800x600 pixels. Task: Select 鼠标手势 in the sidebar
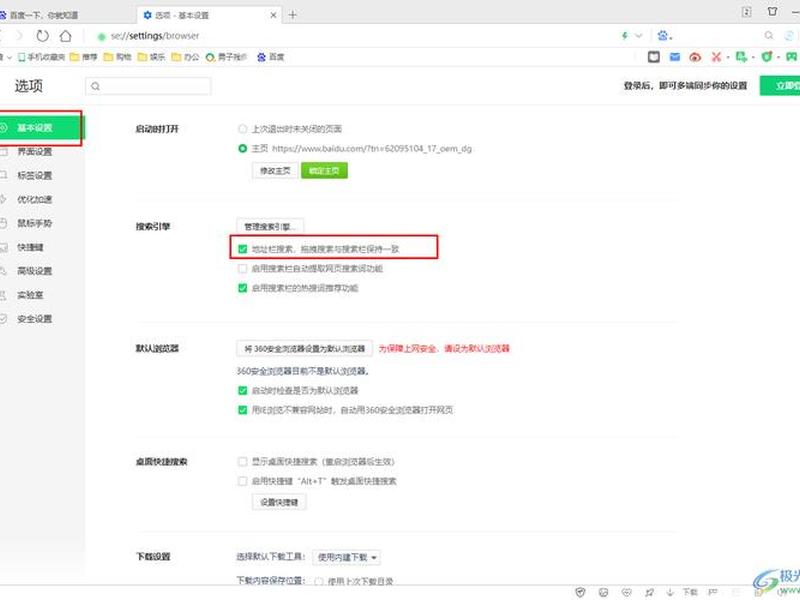tap(35, 223)
